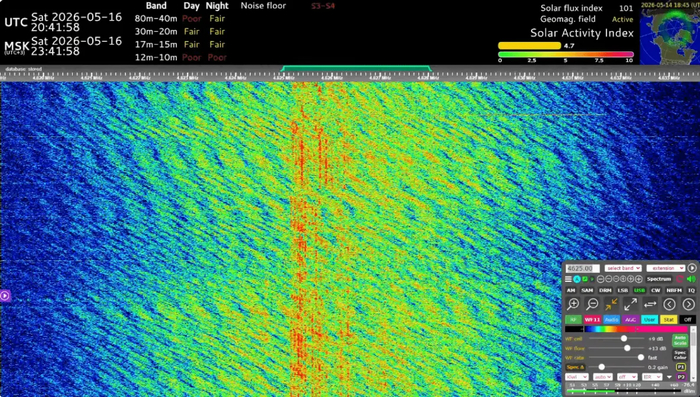Select USB mode
700x397 pixels.
pos(640,290)
